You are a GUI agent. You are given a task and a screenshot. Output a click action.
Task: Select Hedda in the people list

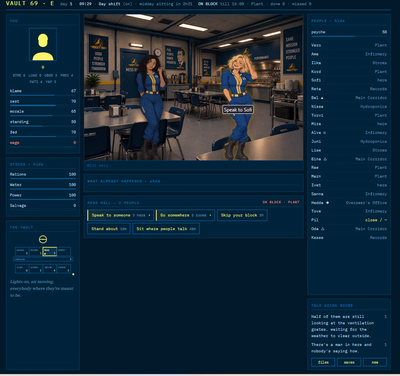tap(349, 203)
